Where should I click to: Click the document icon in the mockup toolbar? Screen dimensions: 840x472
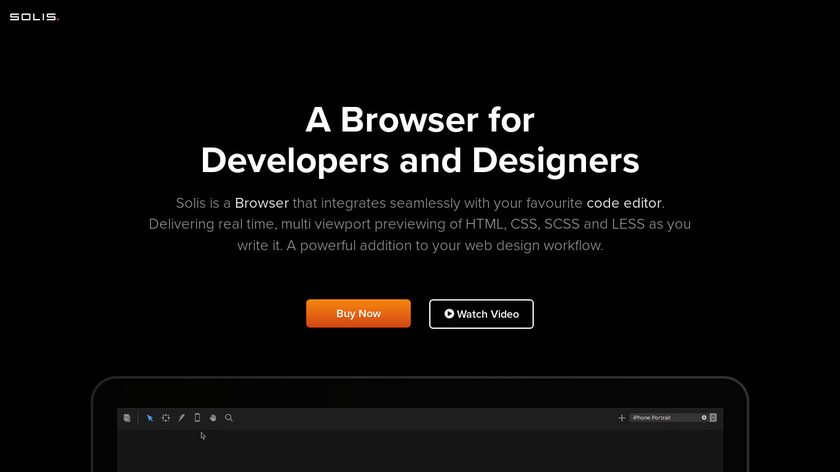point(127,418)
